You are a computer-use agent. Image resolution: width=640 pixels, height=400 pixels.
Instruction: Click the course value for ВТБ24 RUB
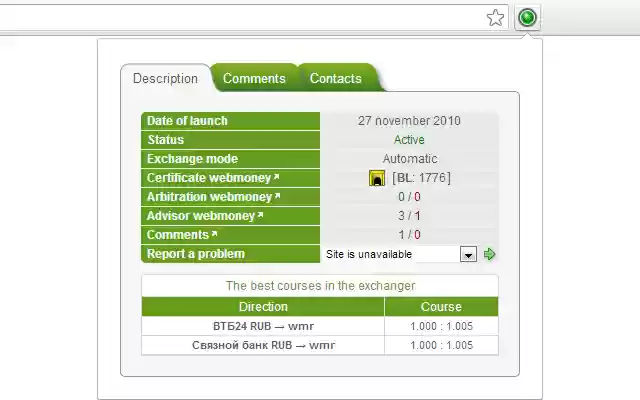pyautogui.click(x=441, y=326)
